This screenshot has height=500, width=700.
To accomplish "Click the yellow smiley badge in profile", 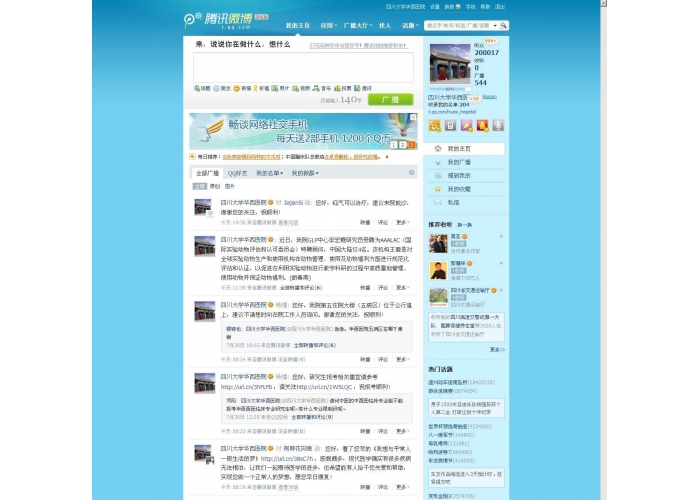I will (x=435, y=125).
